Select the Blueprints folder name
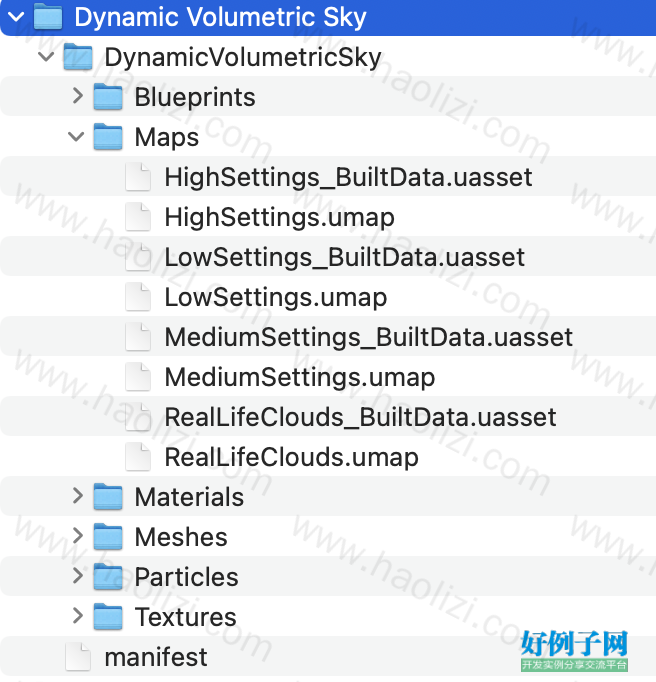The image size is (656, 682). 195,97
